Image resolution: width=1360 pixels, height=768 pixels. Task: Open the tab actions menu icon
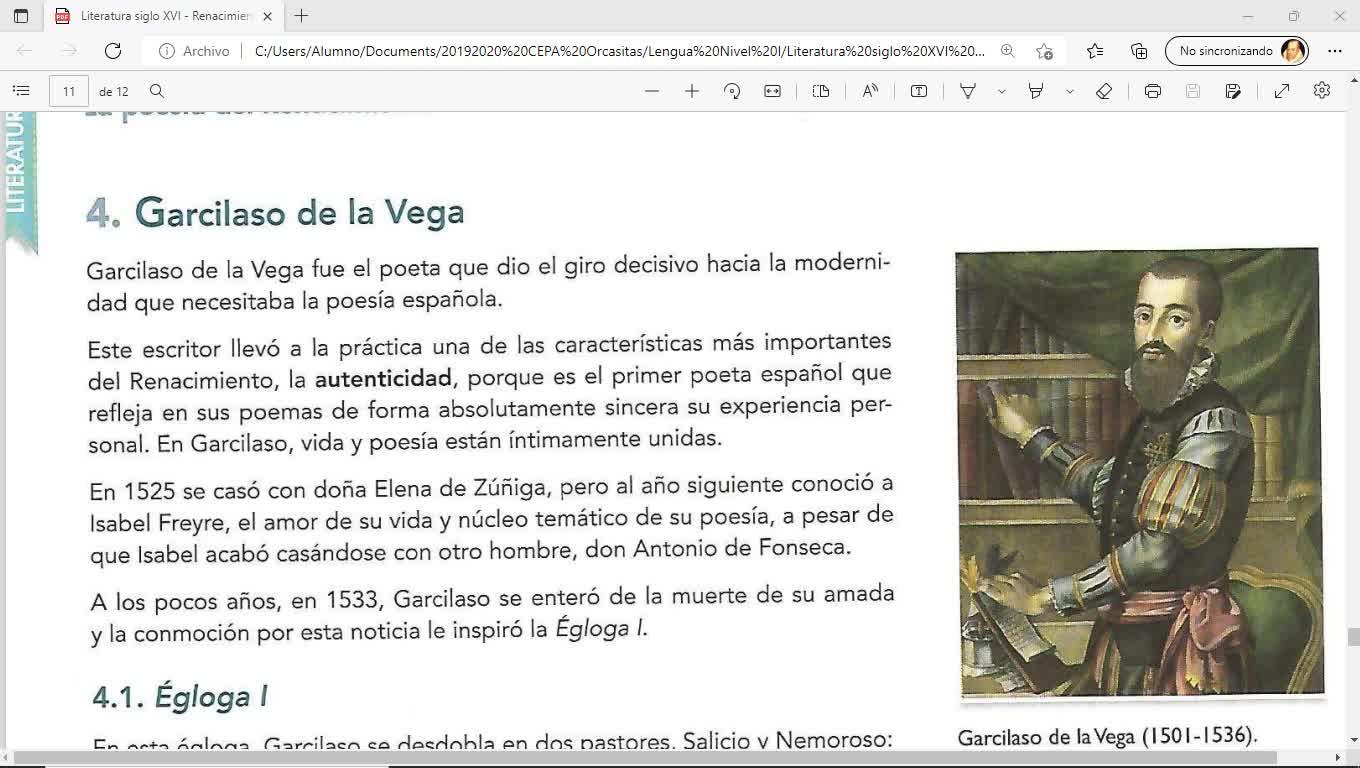click(x=21, y=16)
